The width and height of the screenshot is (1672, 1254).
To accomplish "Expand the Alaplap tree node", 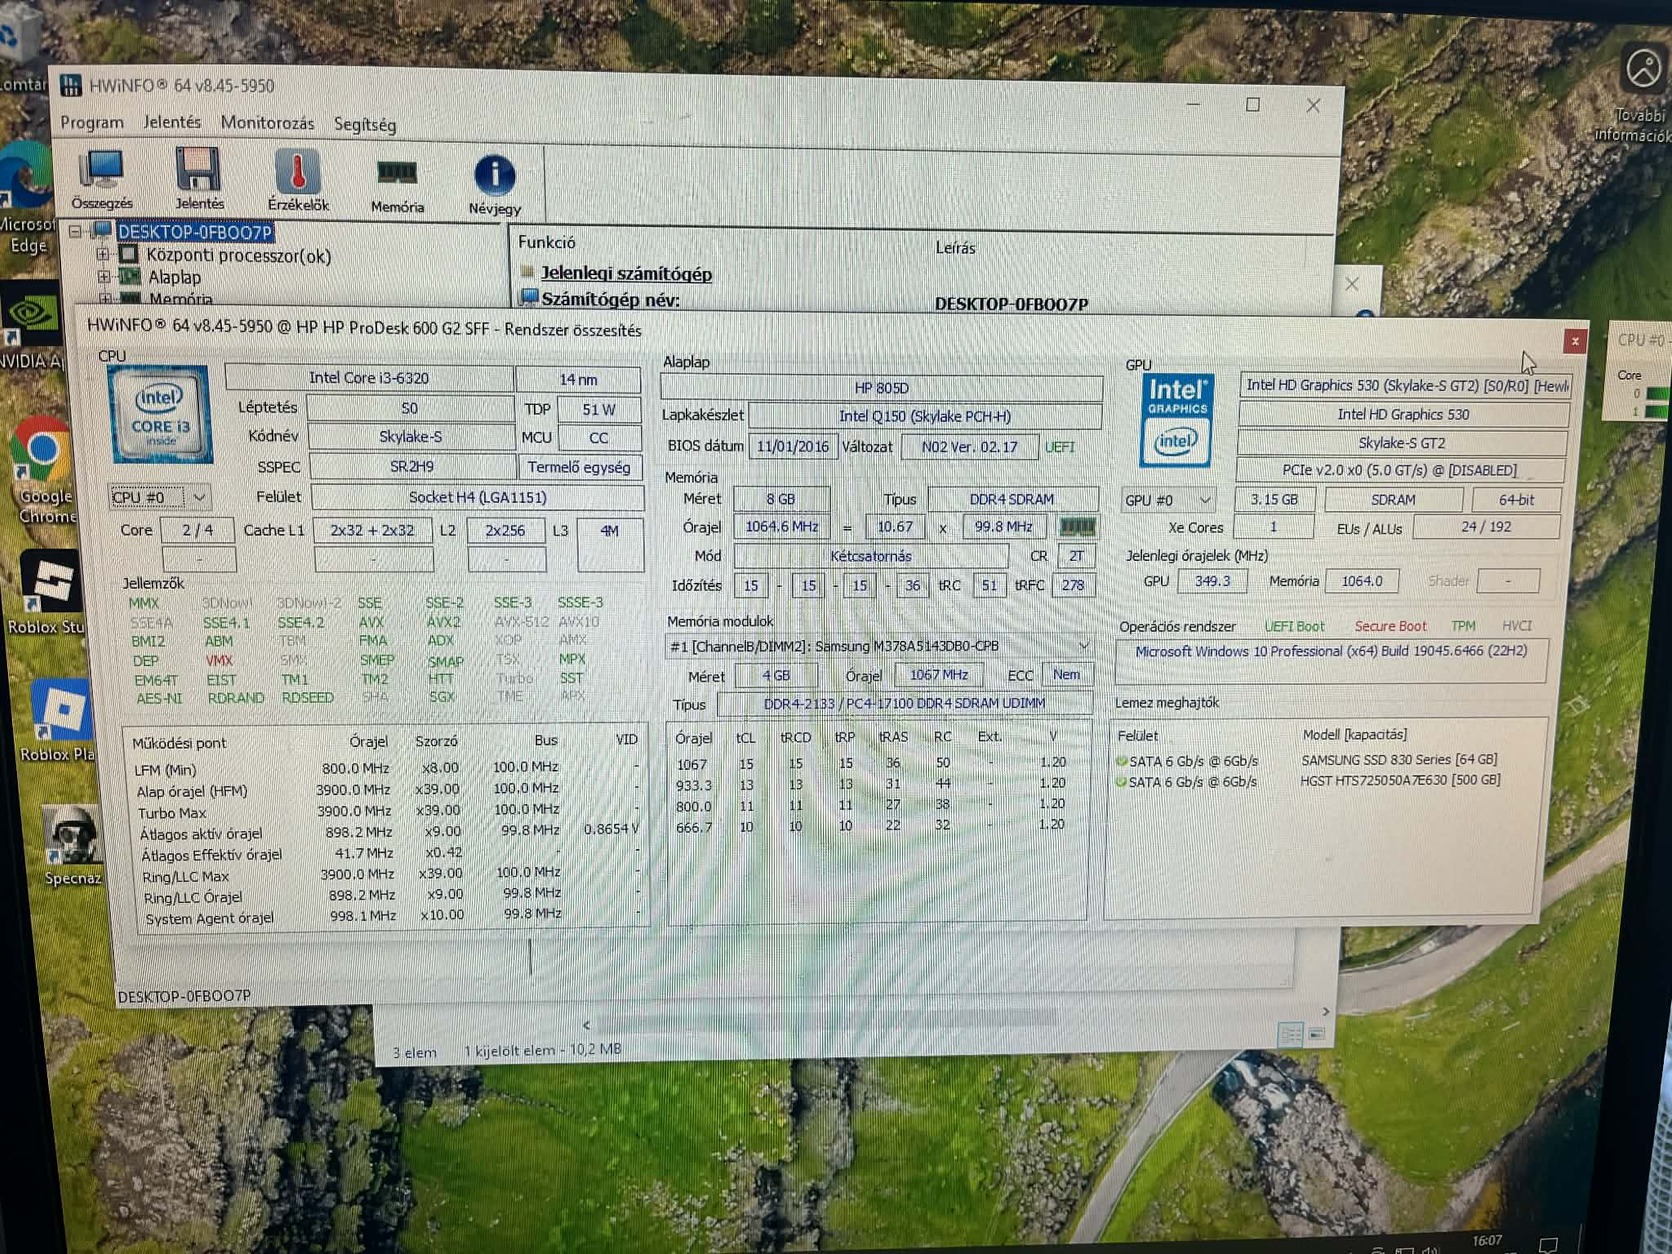I will coord(104,277).
